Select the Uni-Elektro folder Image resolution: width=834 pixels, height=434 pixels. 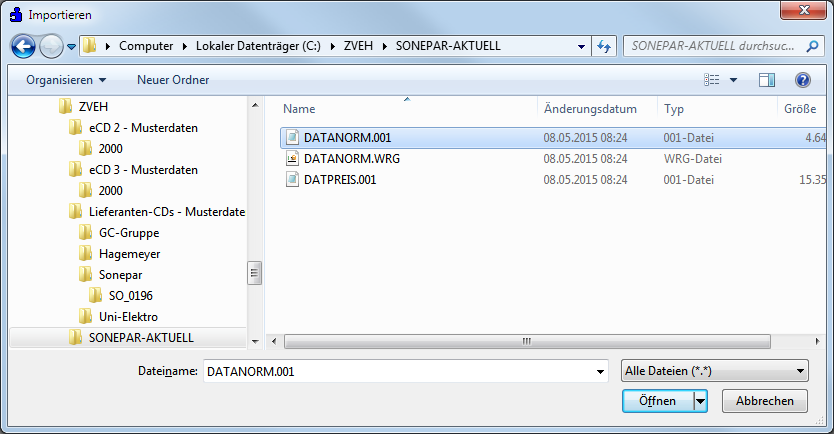(128, 317)
